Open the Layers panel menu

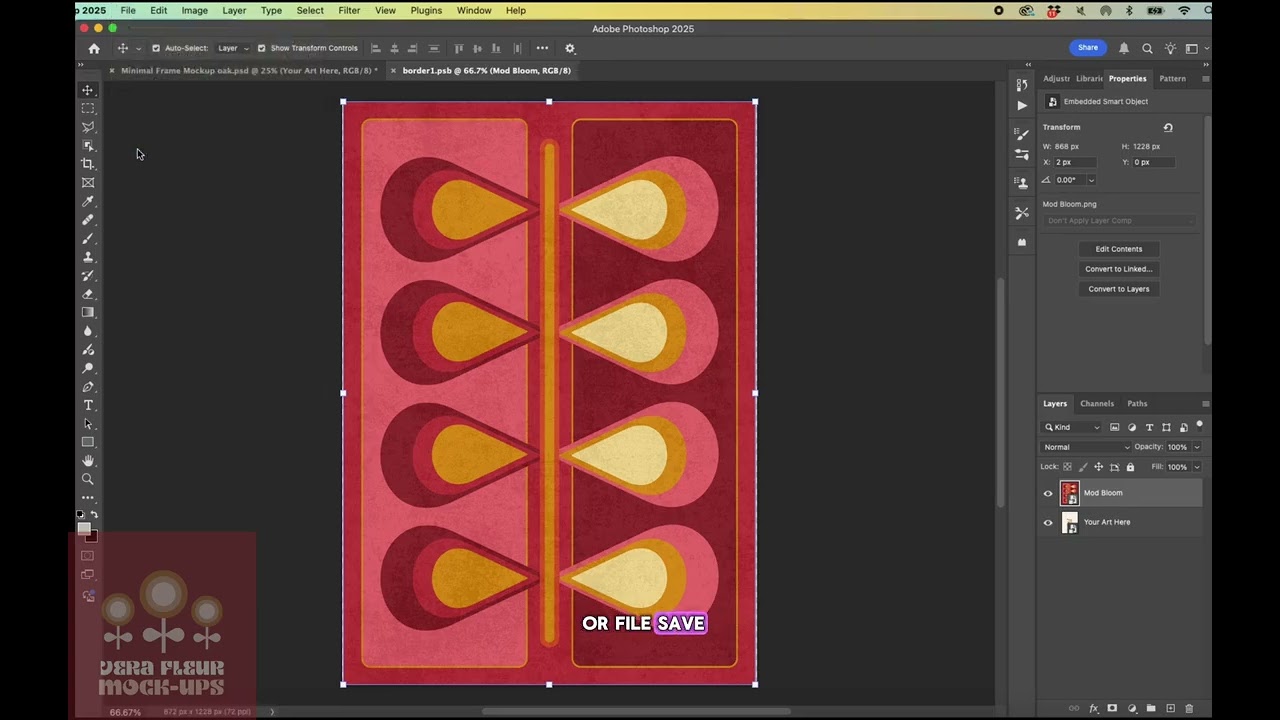1205,404
